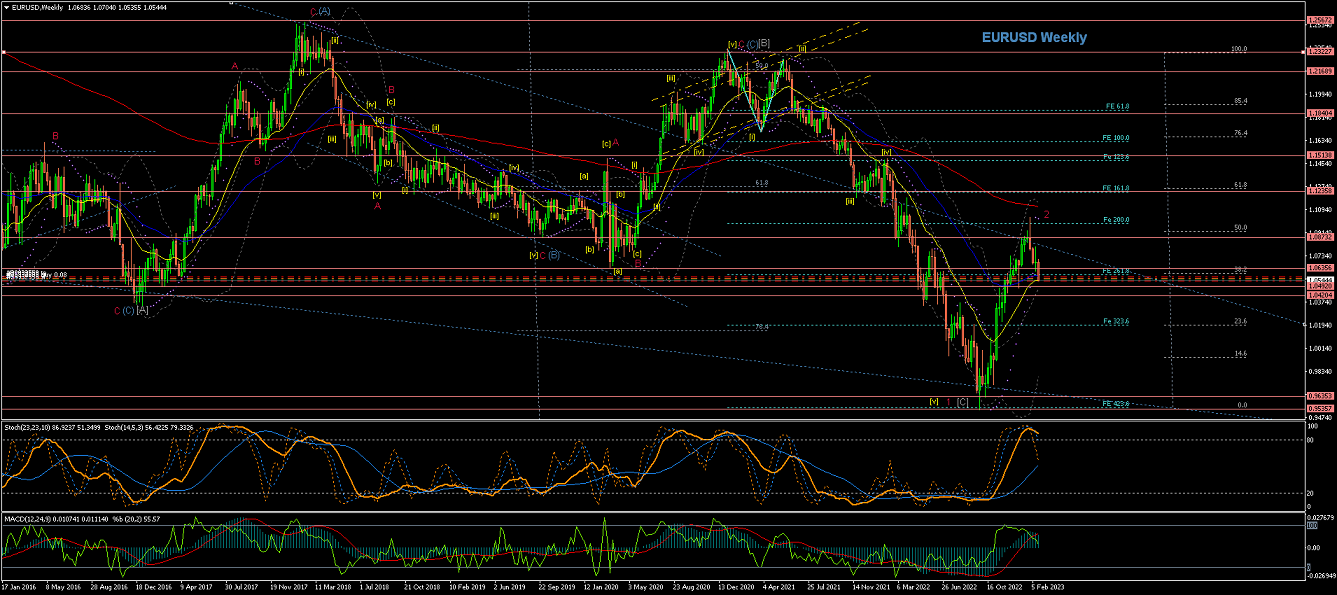
Task: Select the 1.08732 price level tag
Action: [1320, 237]
